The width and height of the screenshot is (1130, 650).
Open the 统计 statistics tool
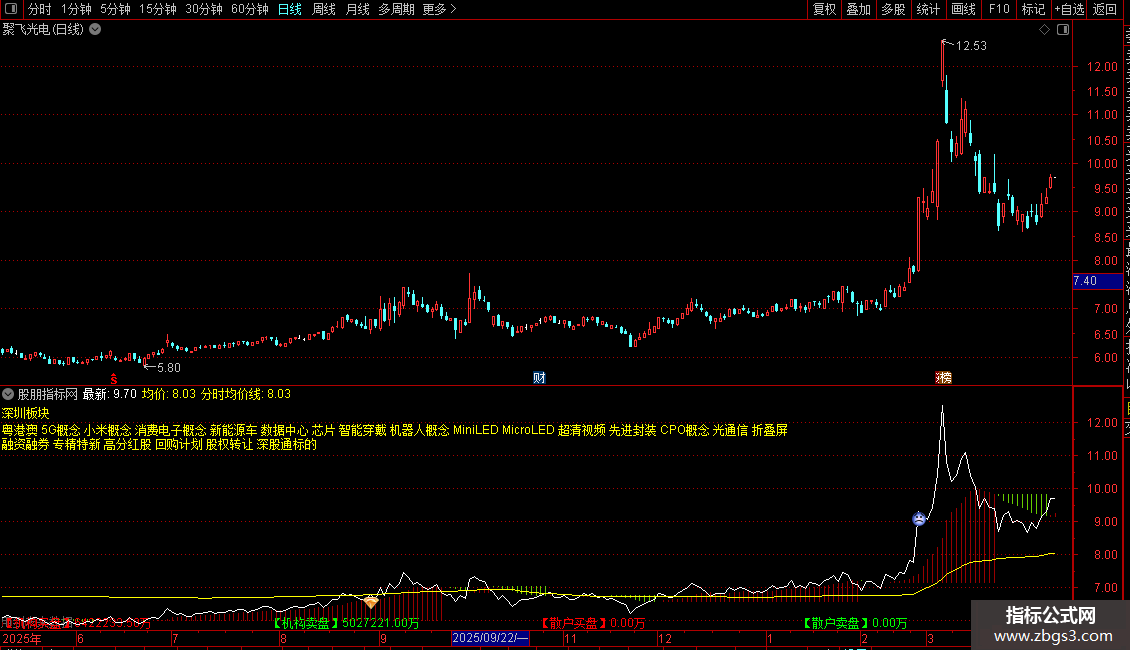[x=927, y=9]
